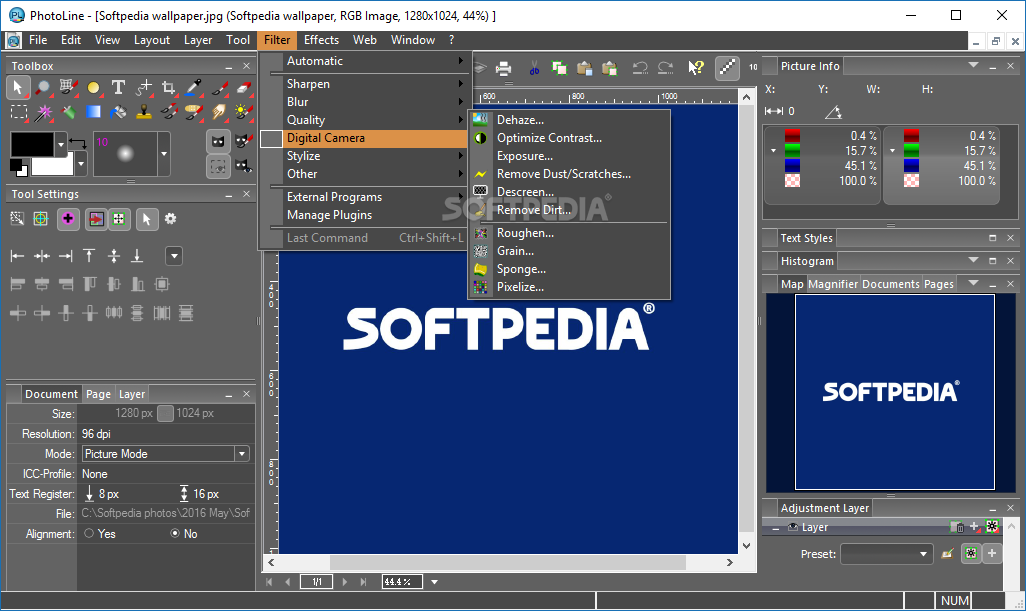Screen dimensions: 1026x611
Task: Select the eyedropper color picker tool
Action: click(194, 87)
